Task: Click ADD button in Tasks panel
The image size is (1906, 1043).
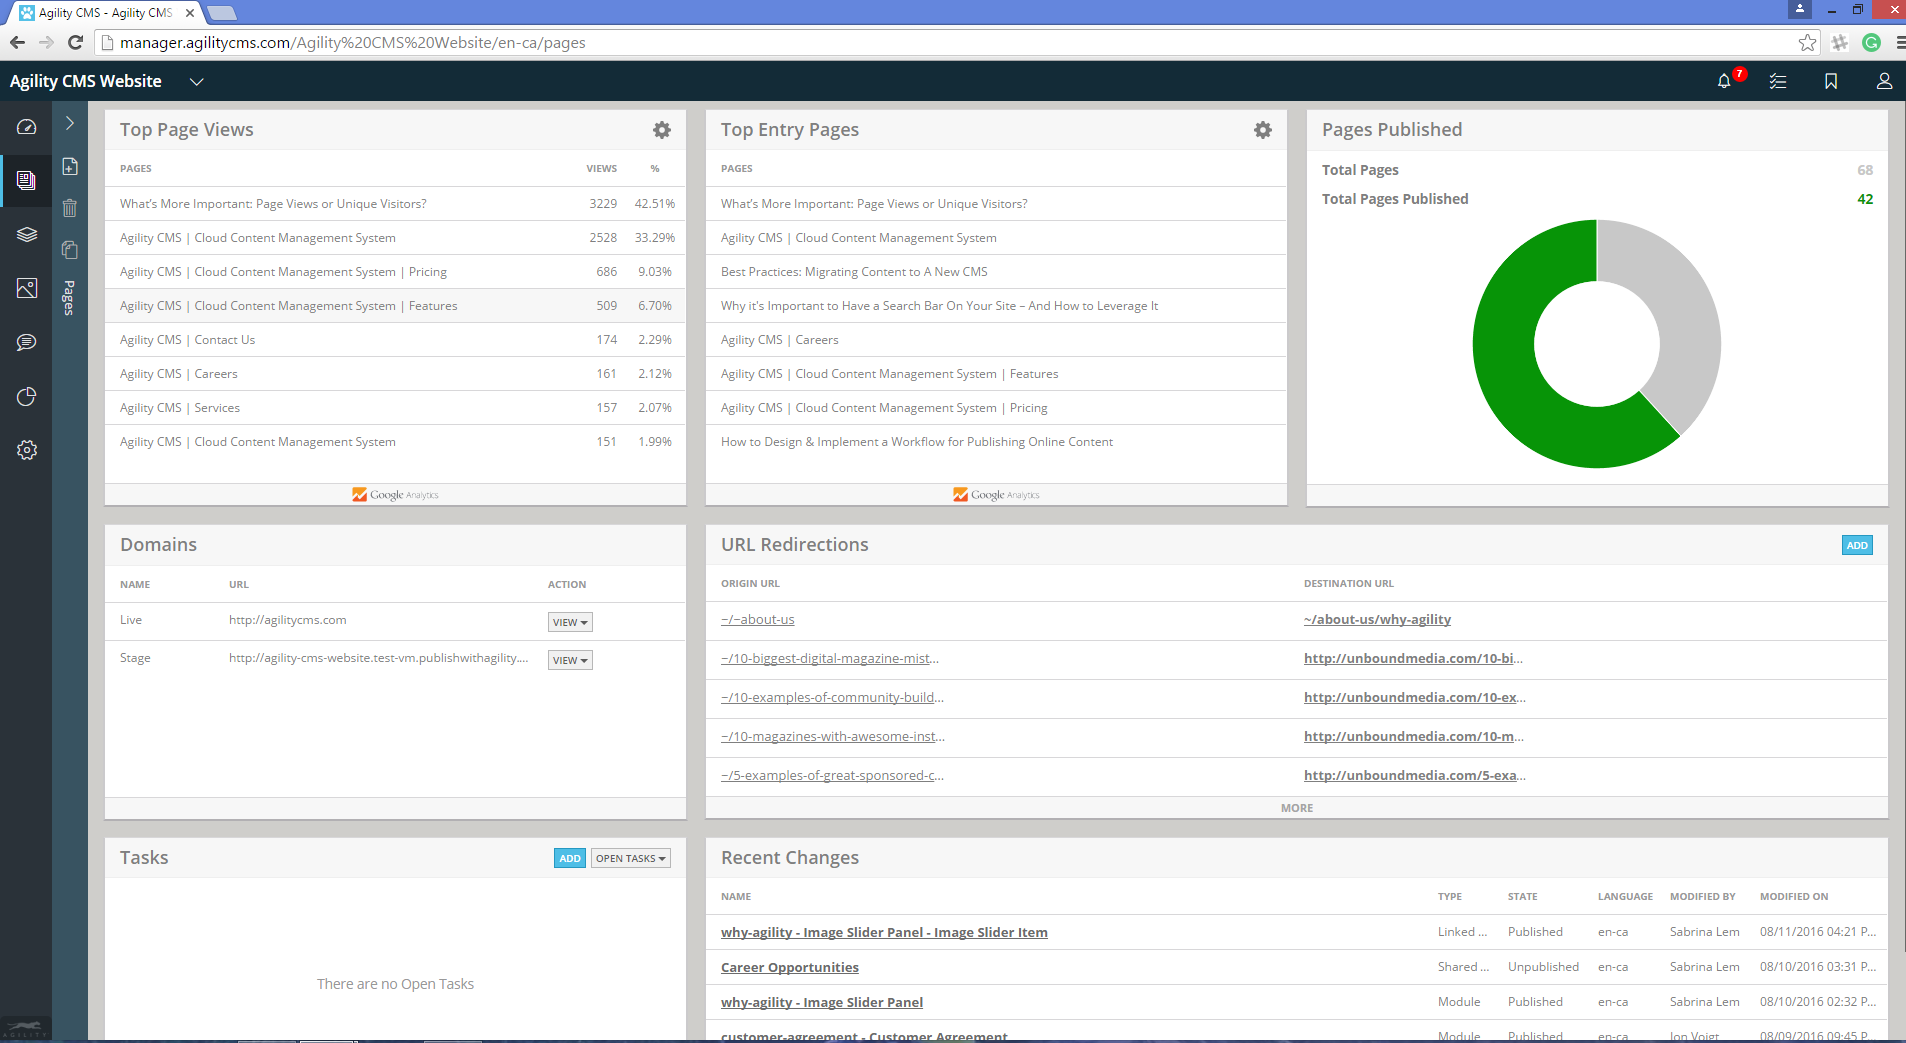Action: (x=570, y=858)
